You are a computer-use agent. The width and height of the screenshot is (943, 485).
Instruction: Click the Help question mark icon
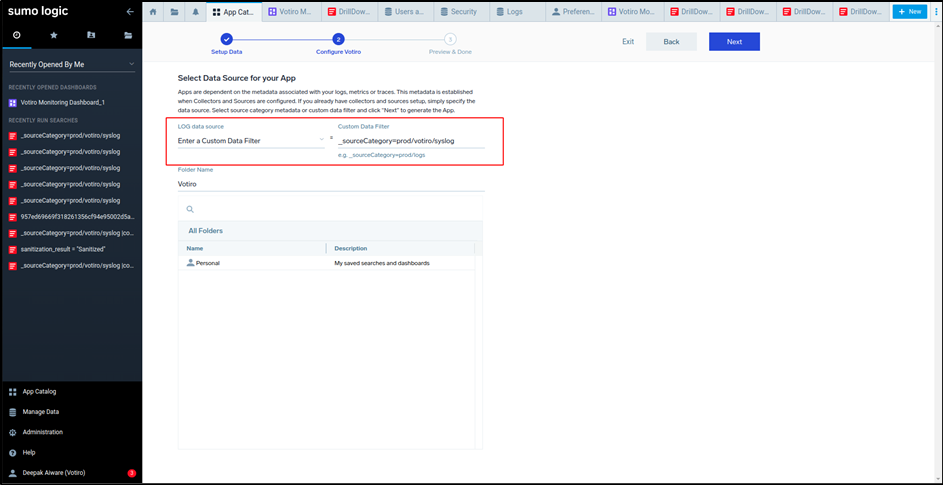click(x=13, y=453)
